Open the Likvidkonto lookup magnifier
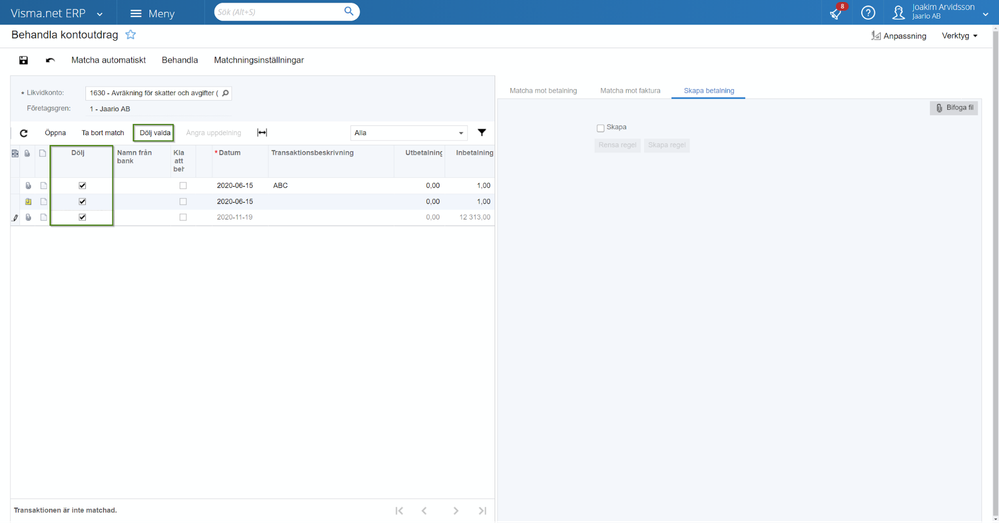Image resolution: width=999 pixels, height=523 pixels. [225, 93]
